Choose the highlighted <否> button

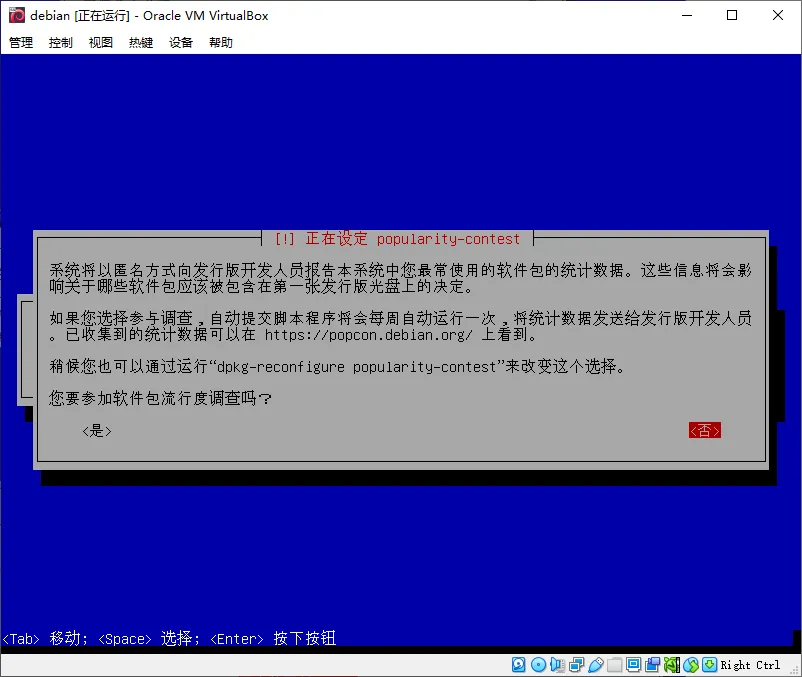(x=705, y=431)
